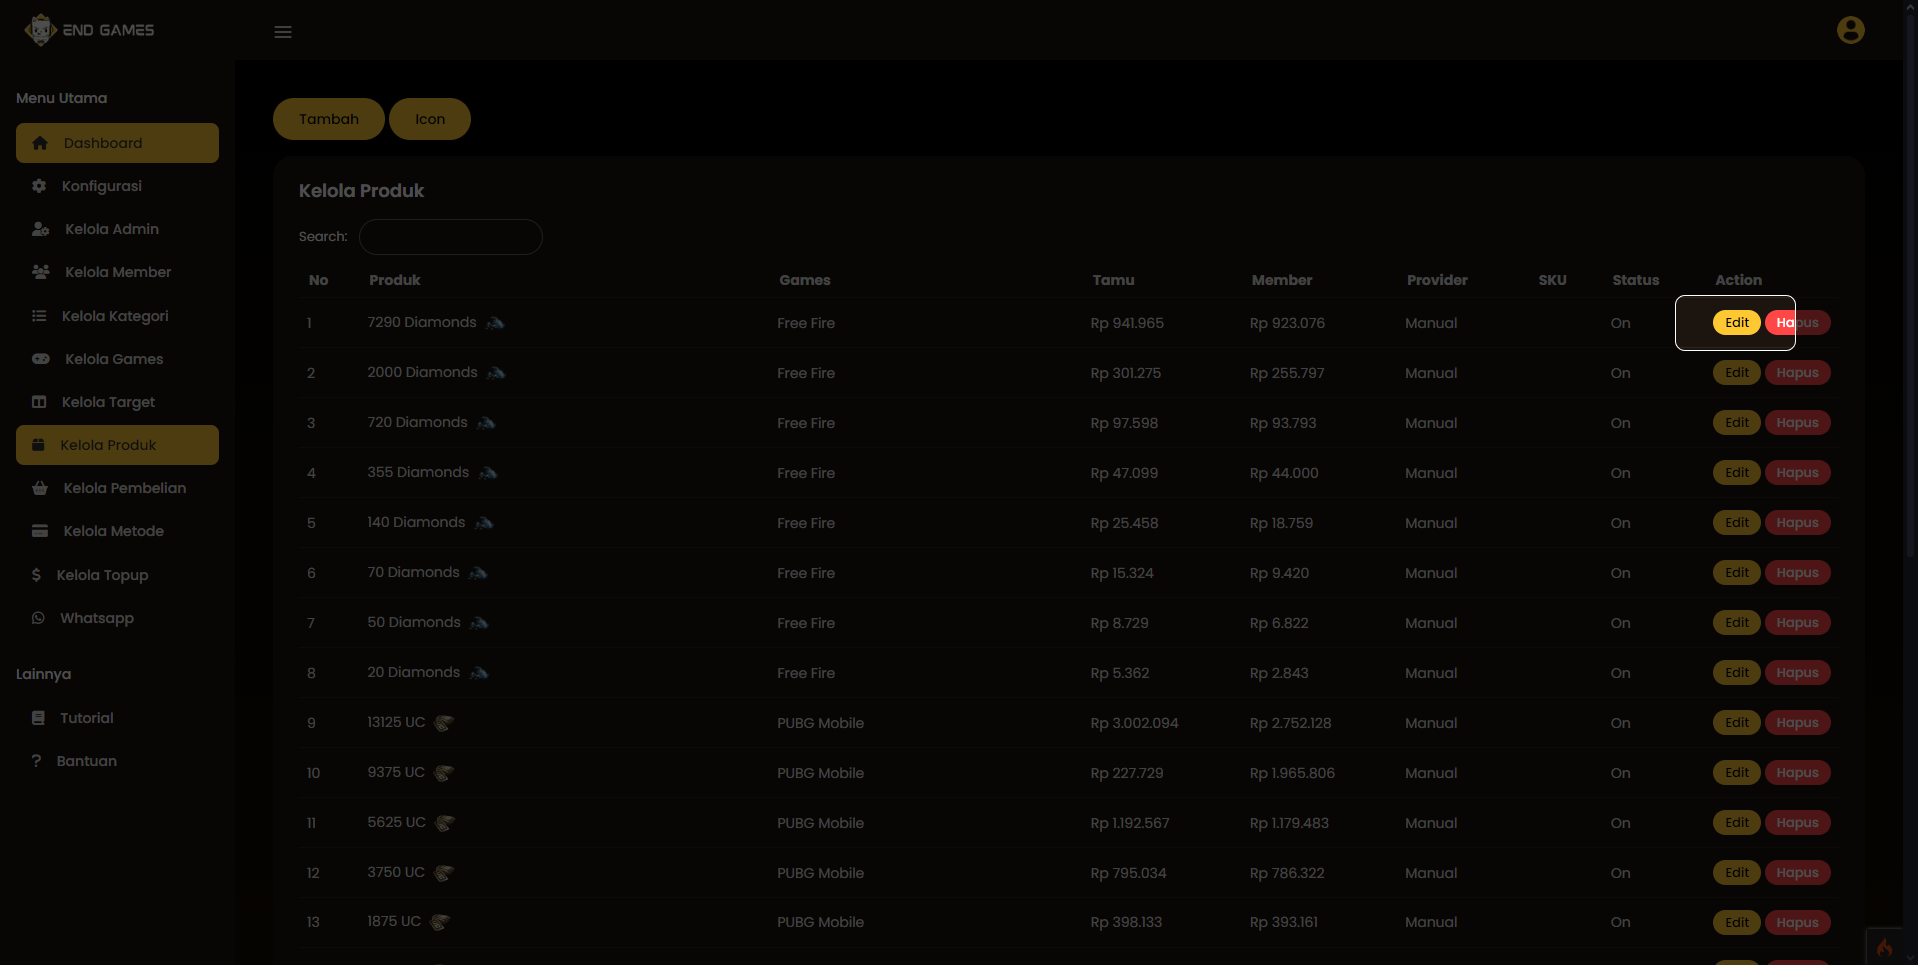Click the Kelola Pembelian basket icon
This screenshot has width=1918, height=965.
(x=40, y=488)
